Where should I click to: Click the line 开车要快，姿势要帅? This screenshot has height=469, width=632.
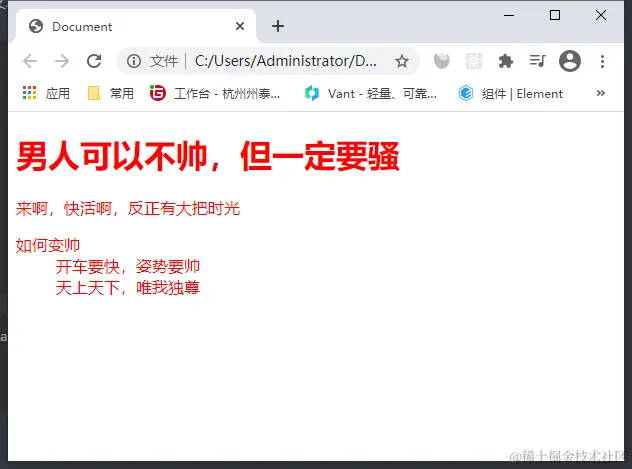[127, 266]
